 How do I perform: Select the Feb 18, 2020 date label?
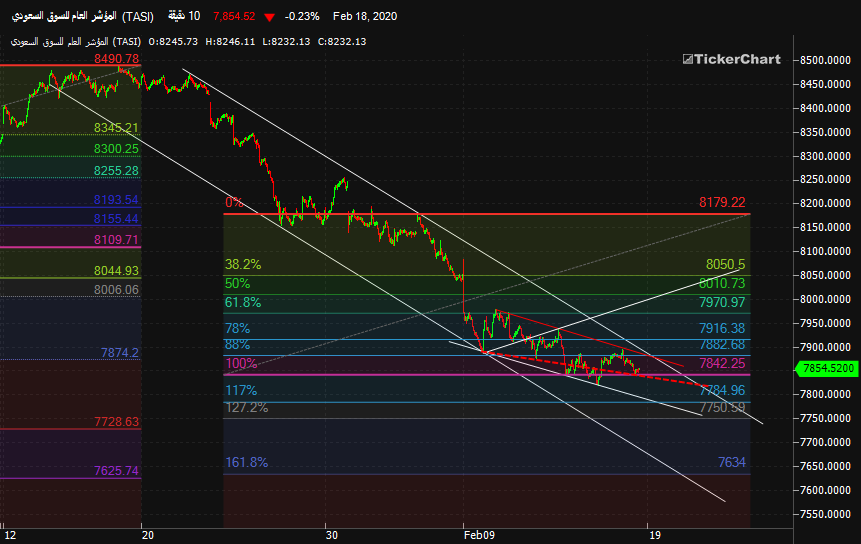(364, 16)
